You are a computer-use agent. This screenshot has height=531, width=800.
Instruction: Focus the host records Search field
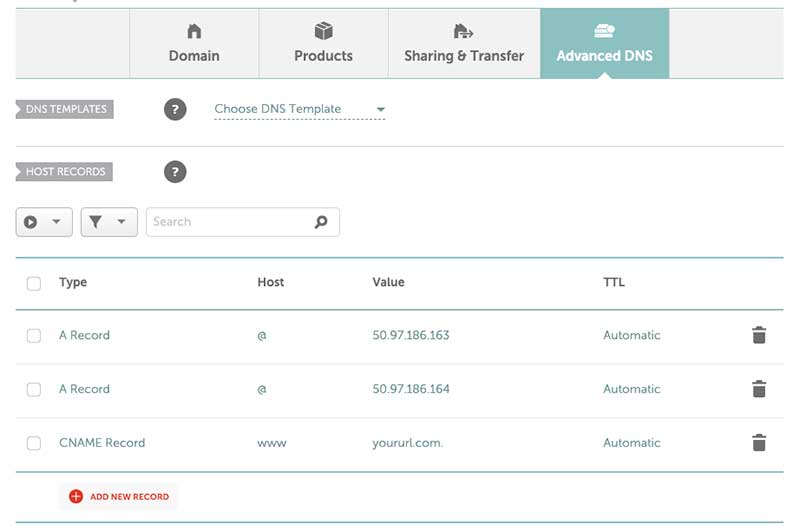[243, 222]
